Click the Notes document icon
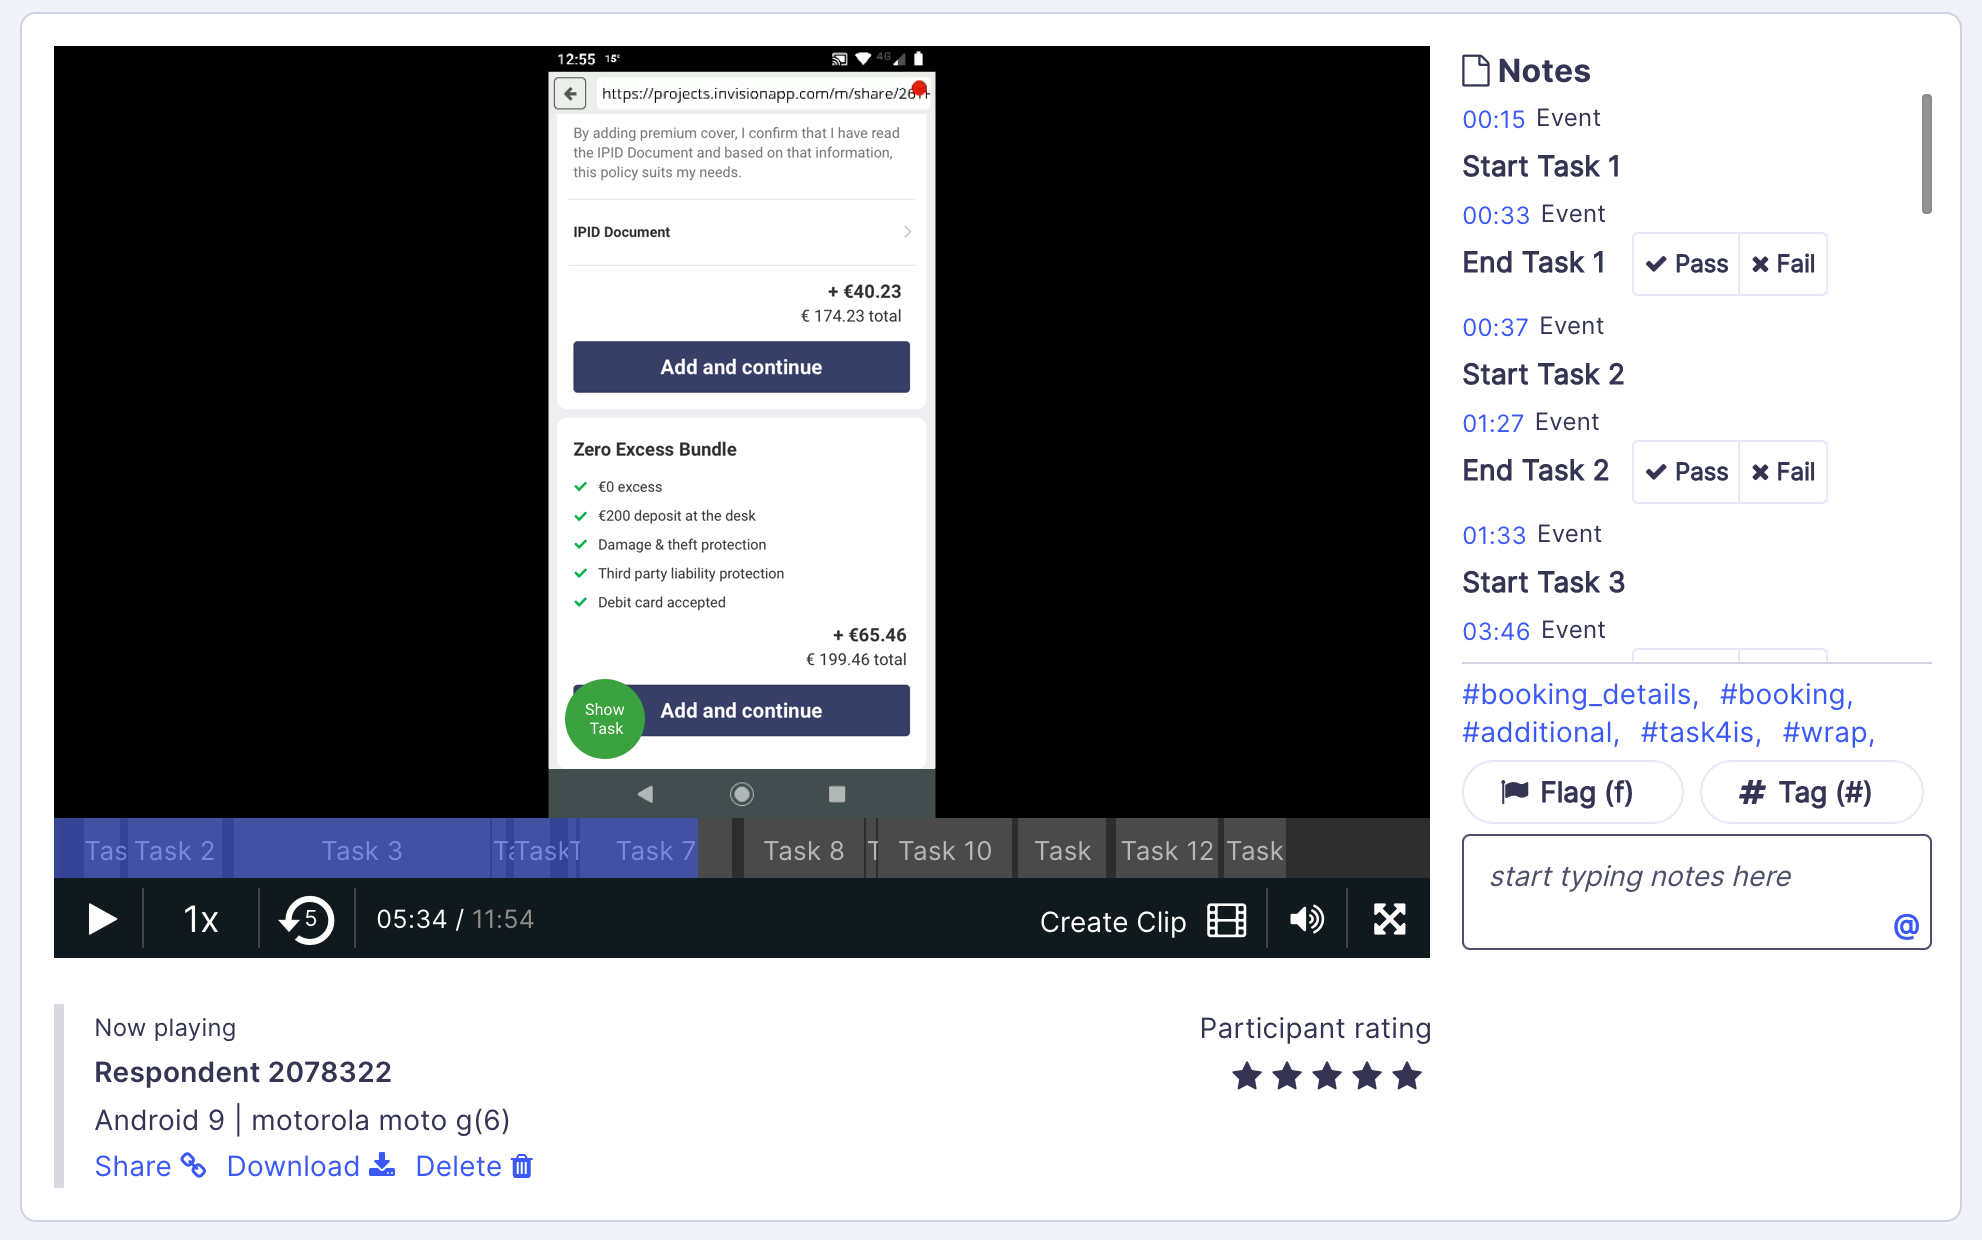 pyautogui.click(x=1476, y=71)
